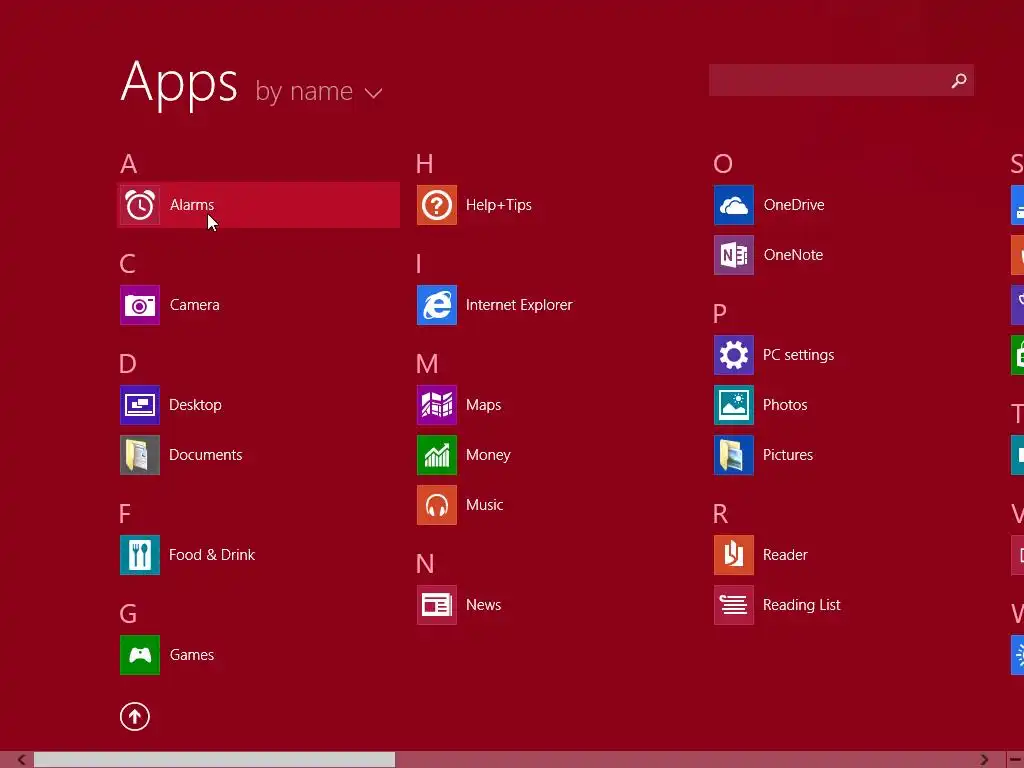Screen dimensions: 1024x768
Task: Jump to letter M group header
Action: coord(427,364)
